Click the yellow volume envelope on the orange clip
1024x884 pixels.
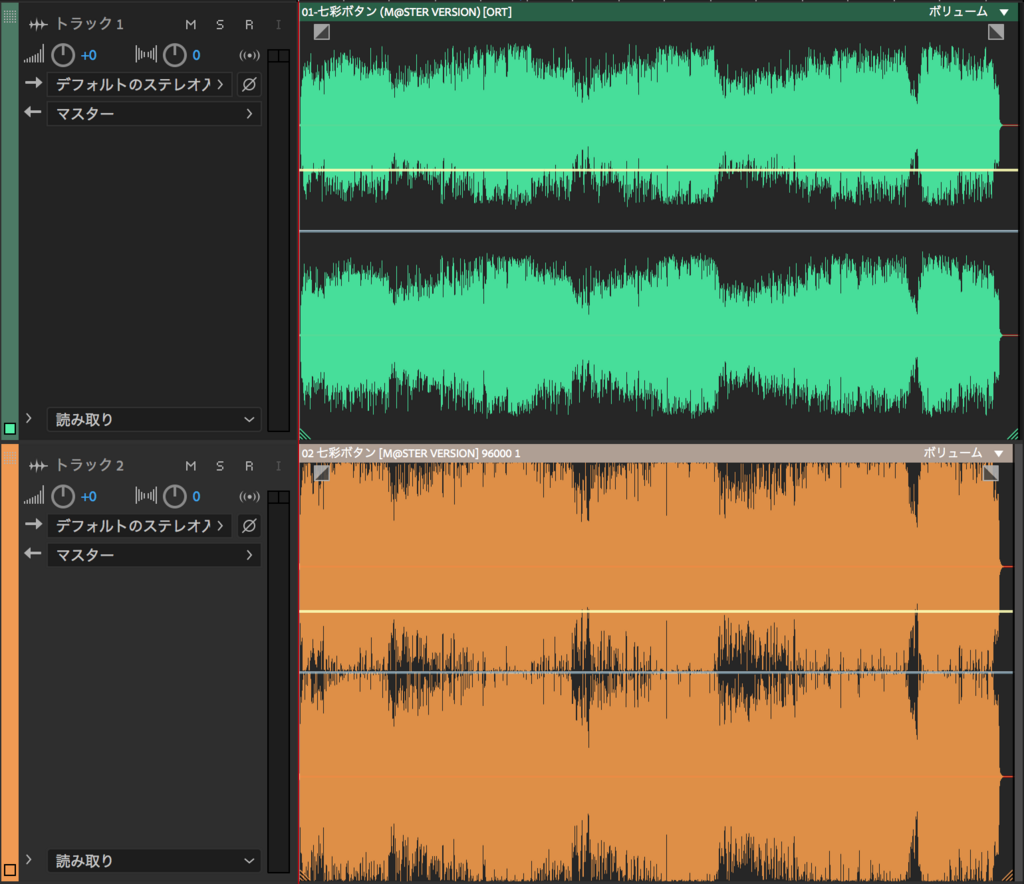coord(656,611)
